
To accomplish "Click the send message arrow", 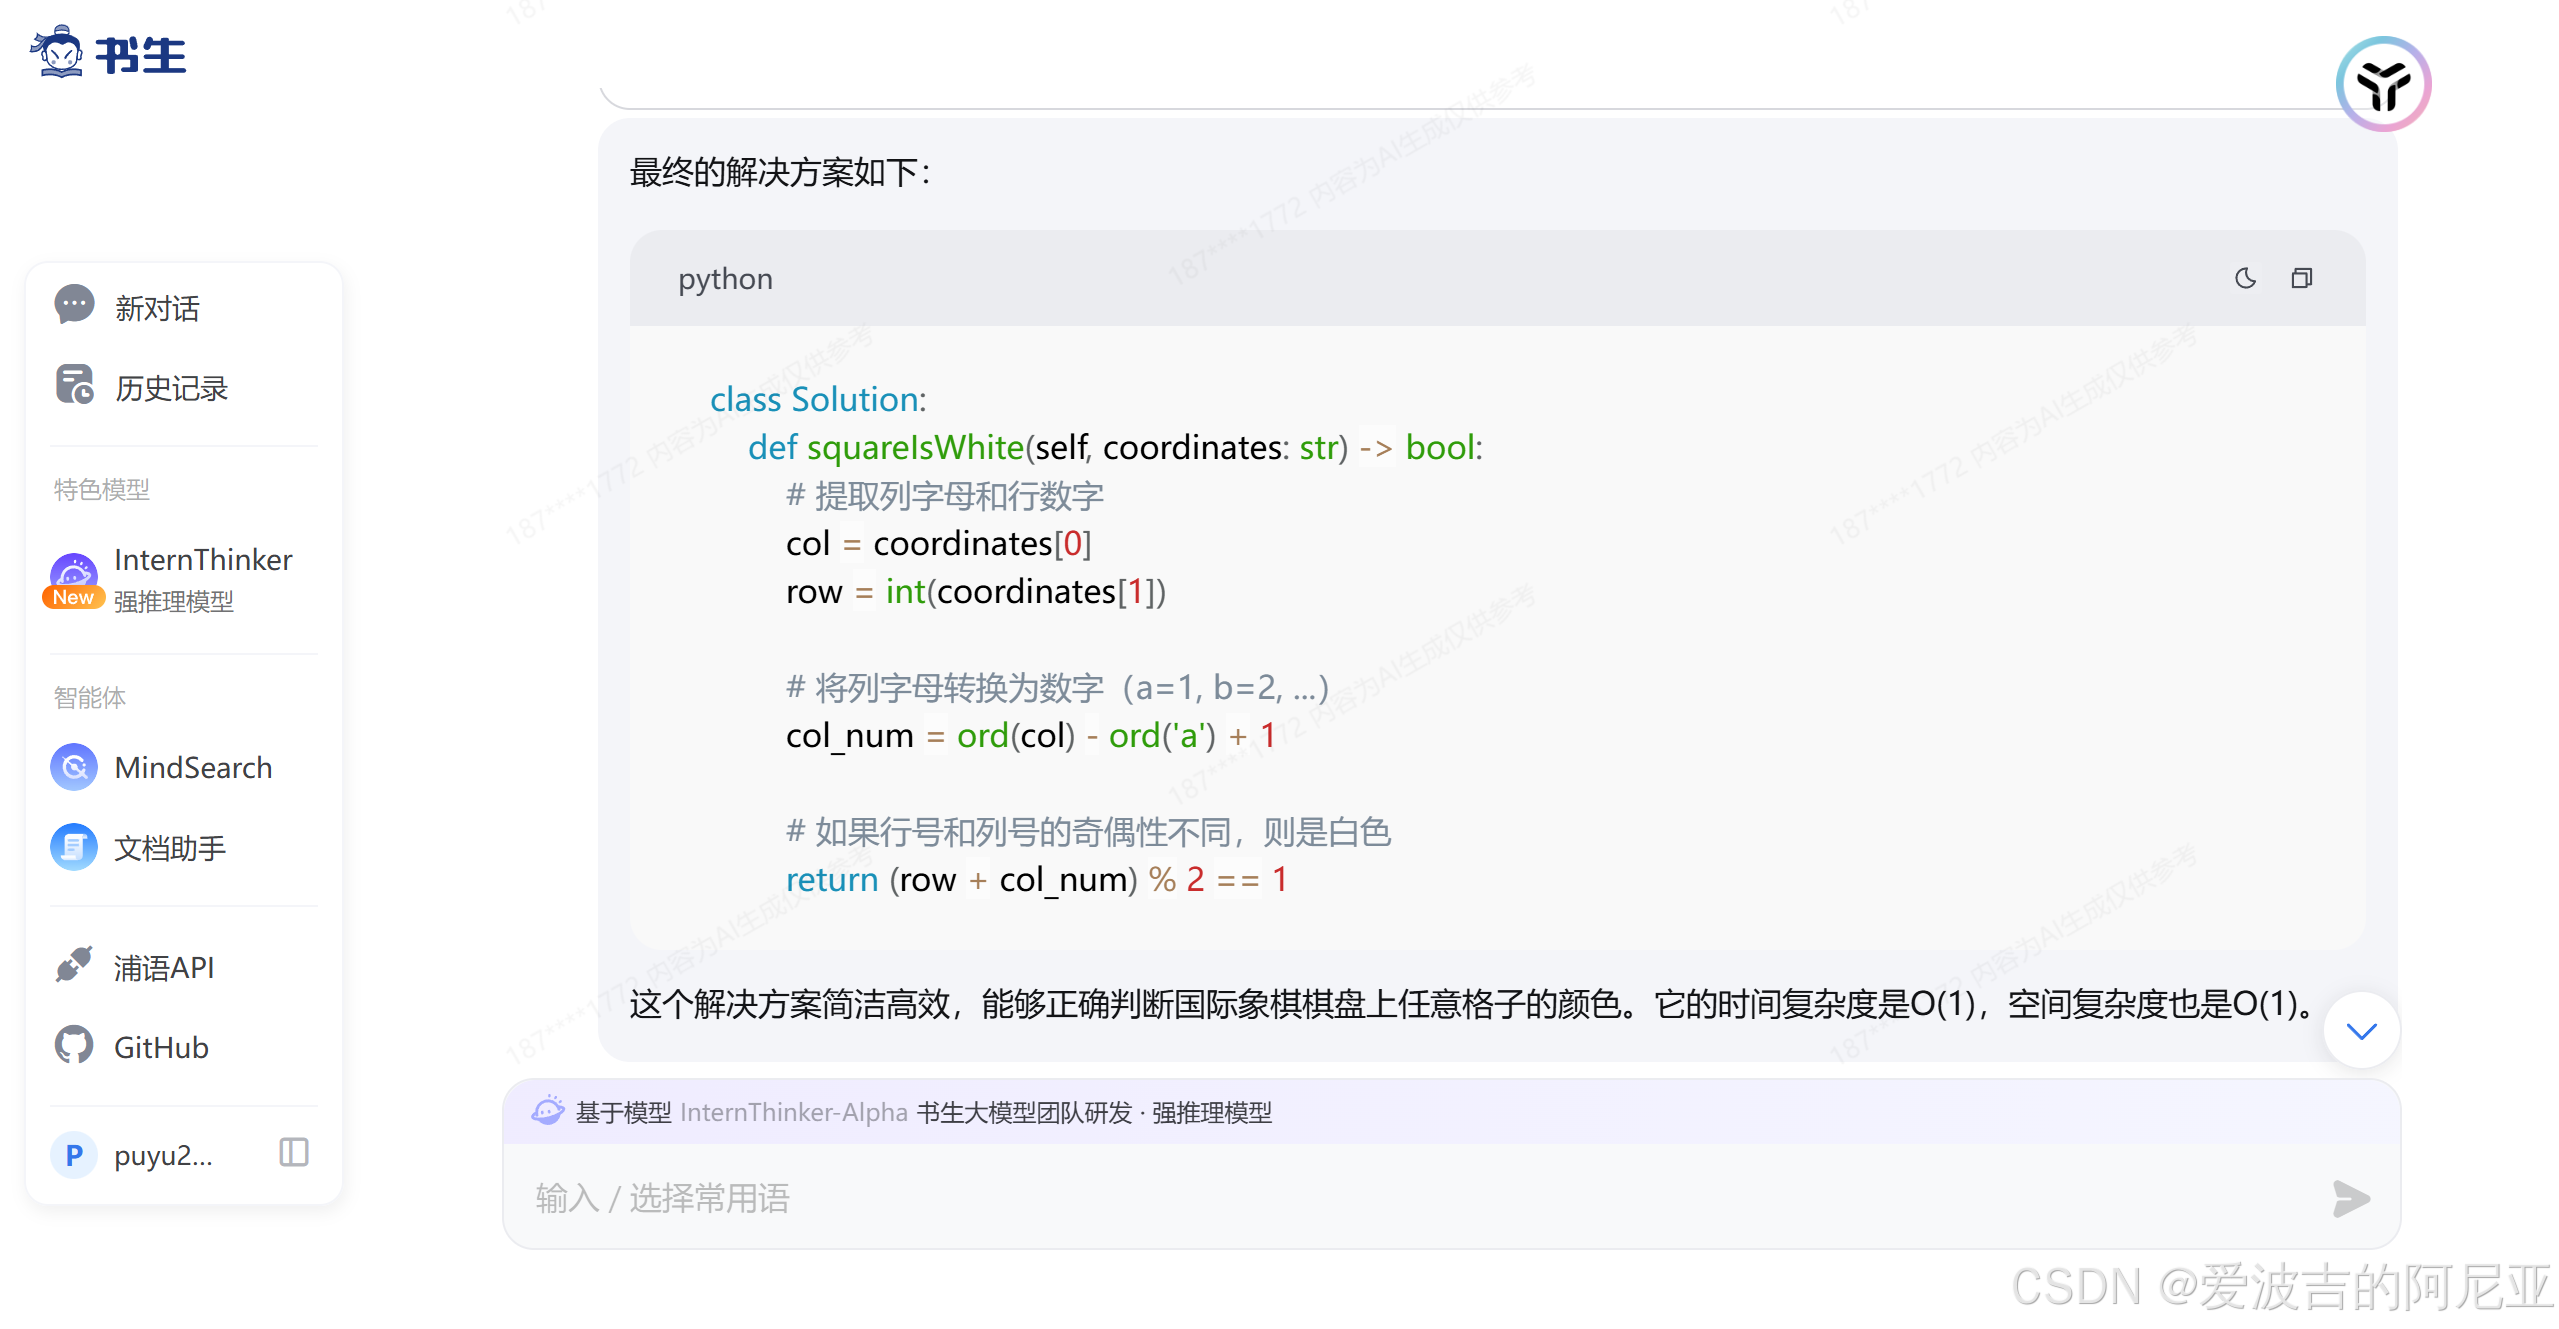I will click(x=2350, y=1197).
